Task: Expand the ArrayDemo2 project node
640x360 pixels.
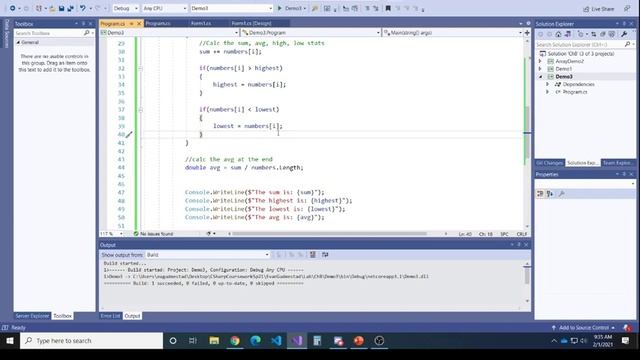Action: 540,61
